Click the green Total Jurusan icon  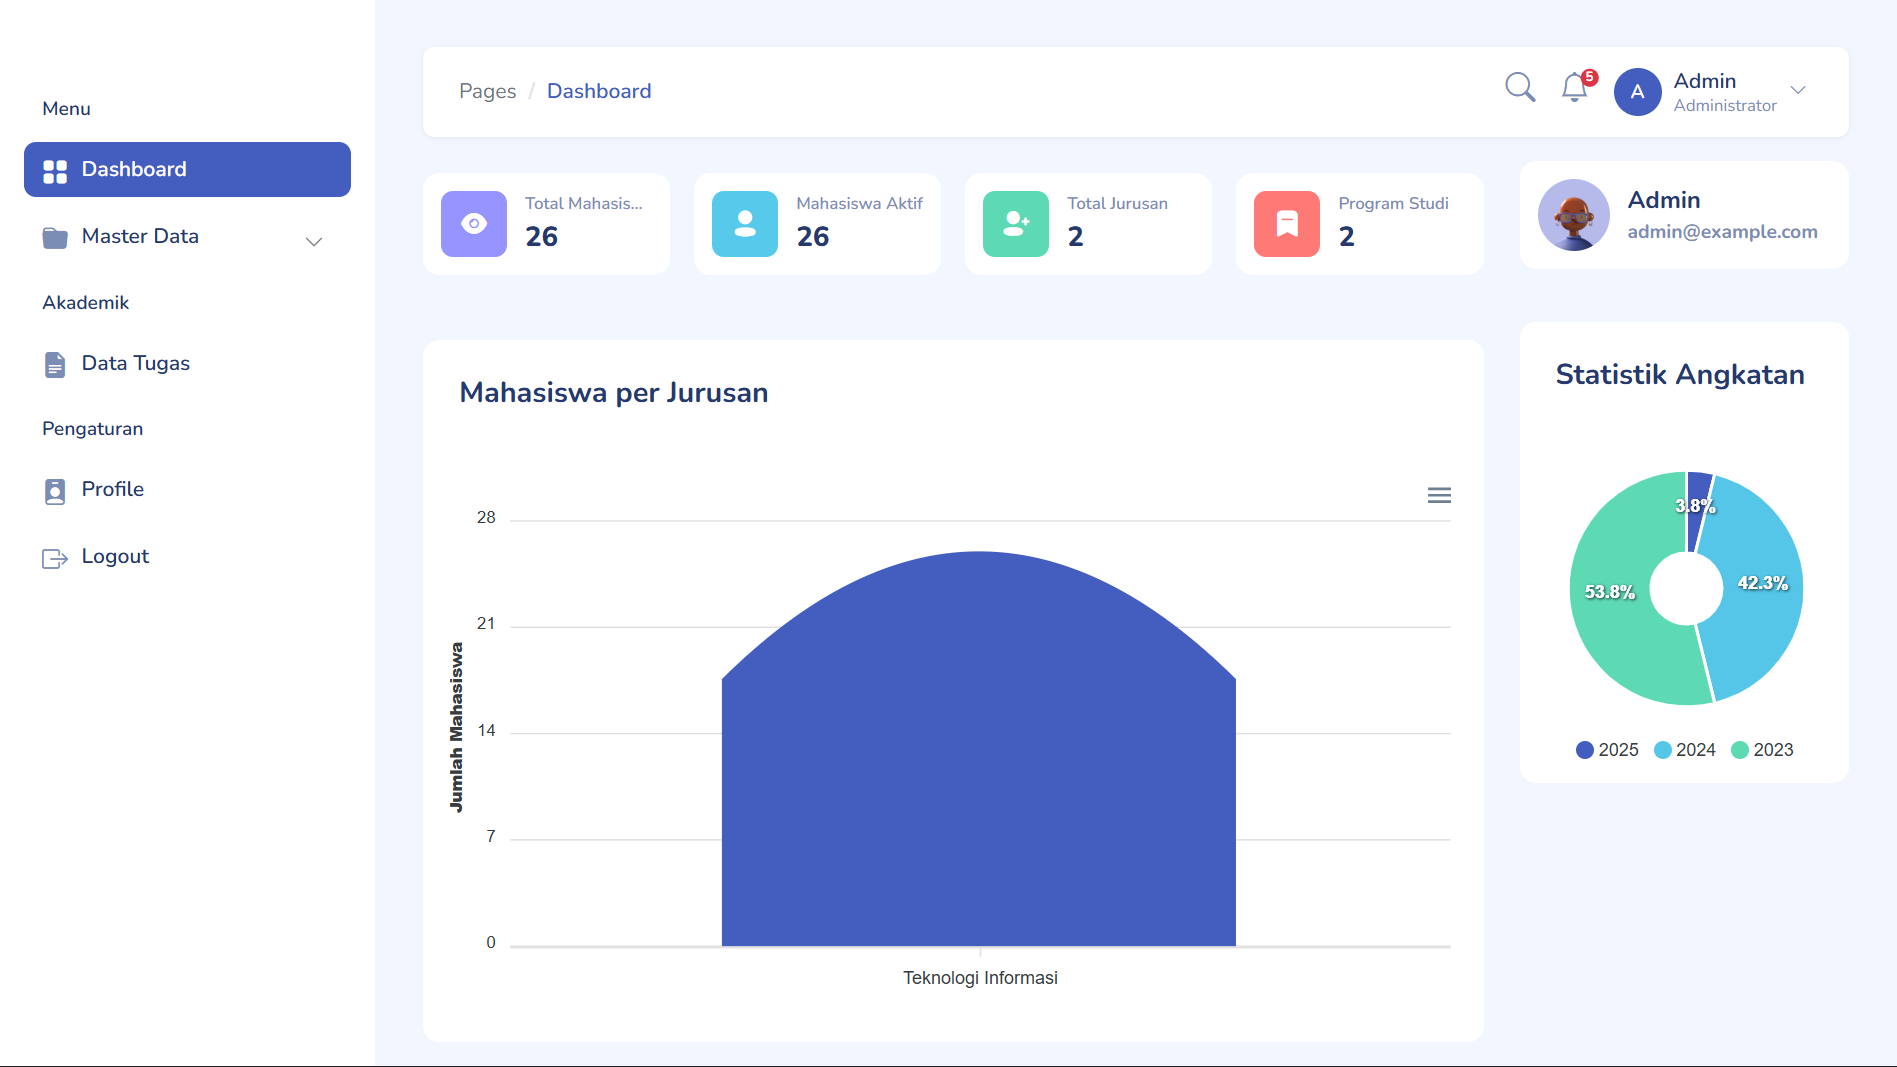1016,224
